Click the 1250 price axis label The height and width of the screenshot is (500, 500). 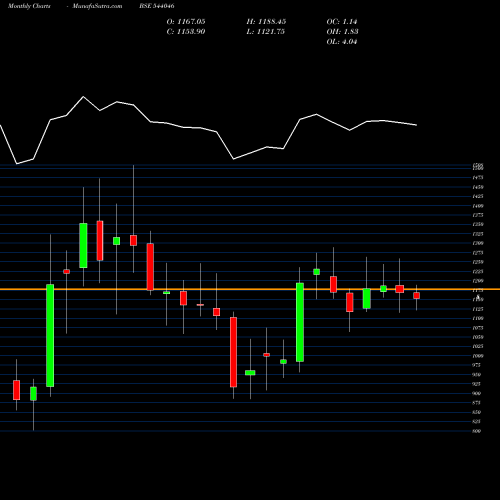coord(478,262)
